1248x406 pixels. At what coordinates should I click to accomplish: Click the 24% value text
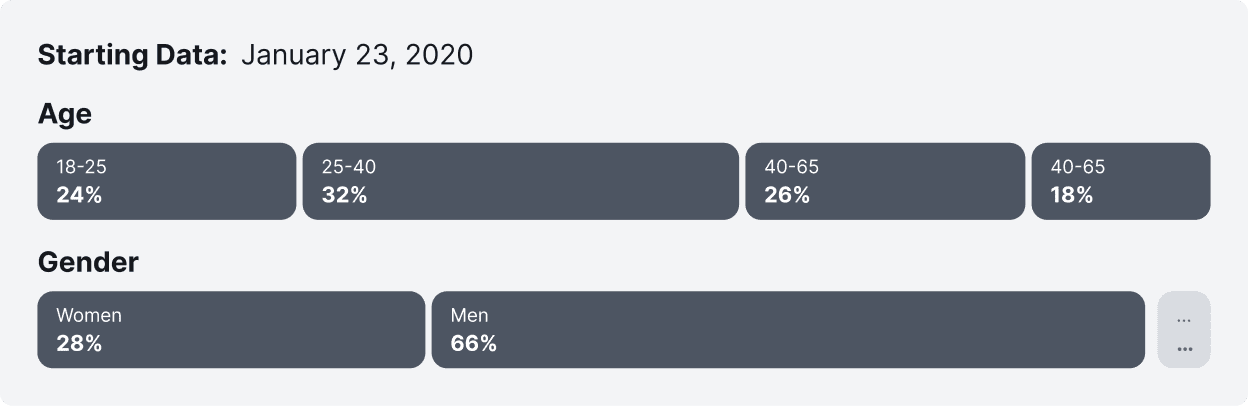tap(79, 195)
